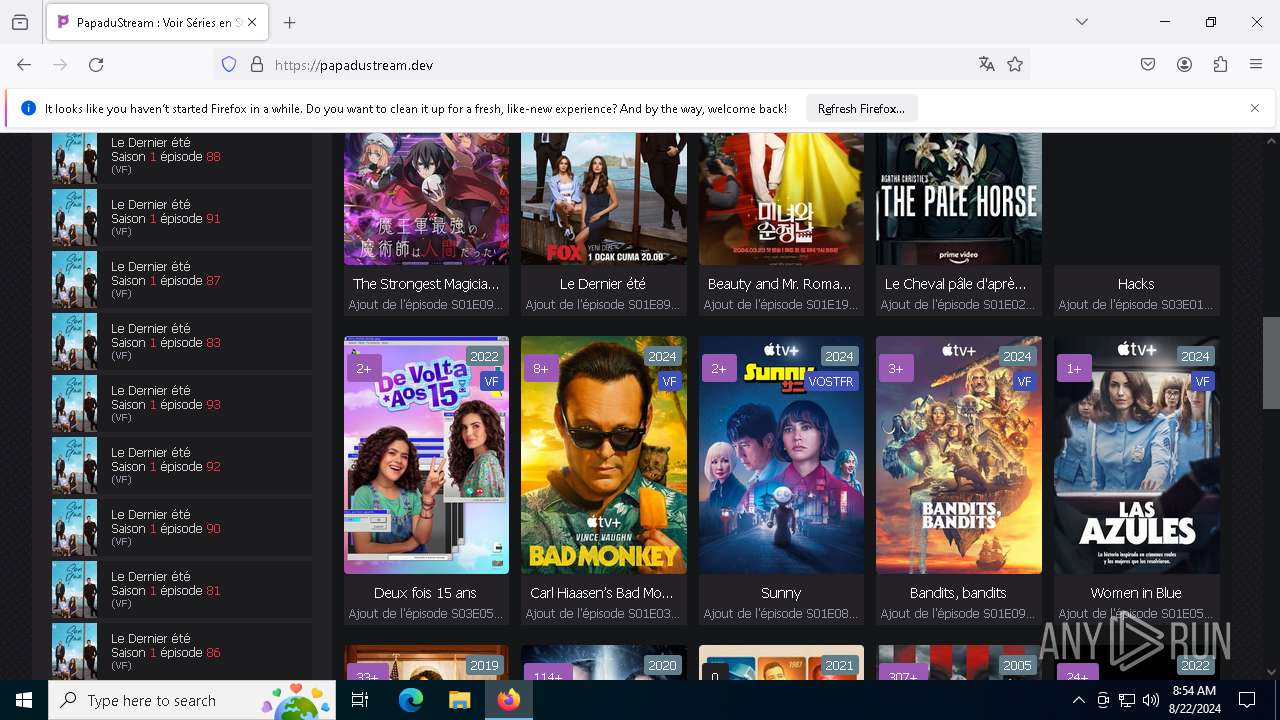Screen dimensions: 1280x720
Task: Open Le Dernier été episode 91
Action: point(182,218)
